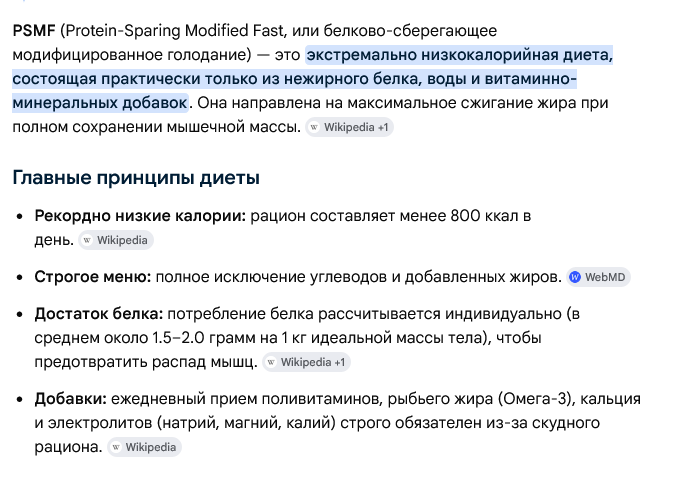690x477 pixels.
Task: Click the Wikipedia icon after 'распад мышц.'
Action: coord(271,362)
